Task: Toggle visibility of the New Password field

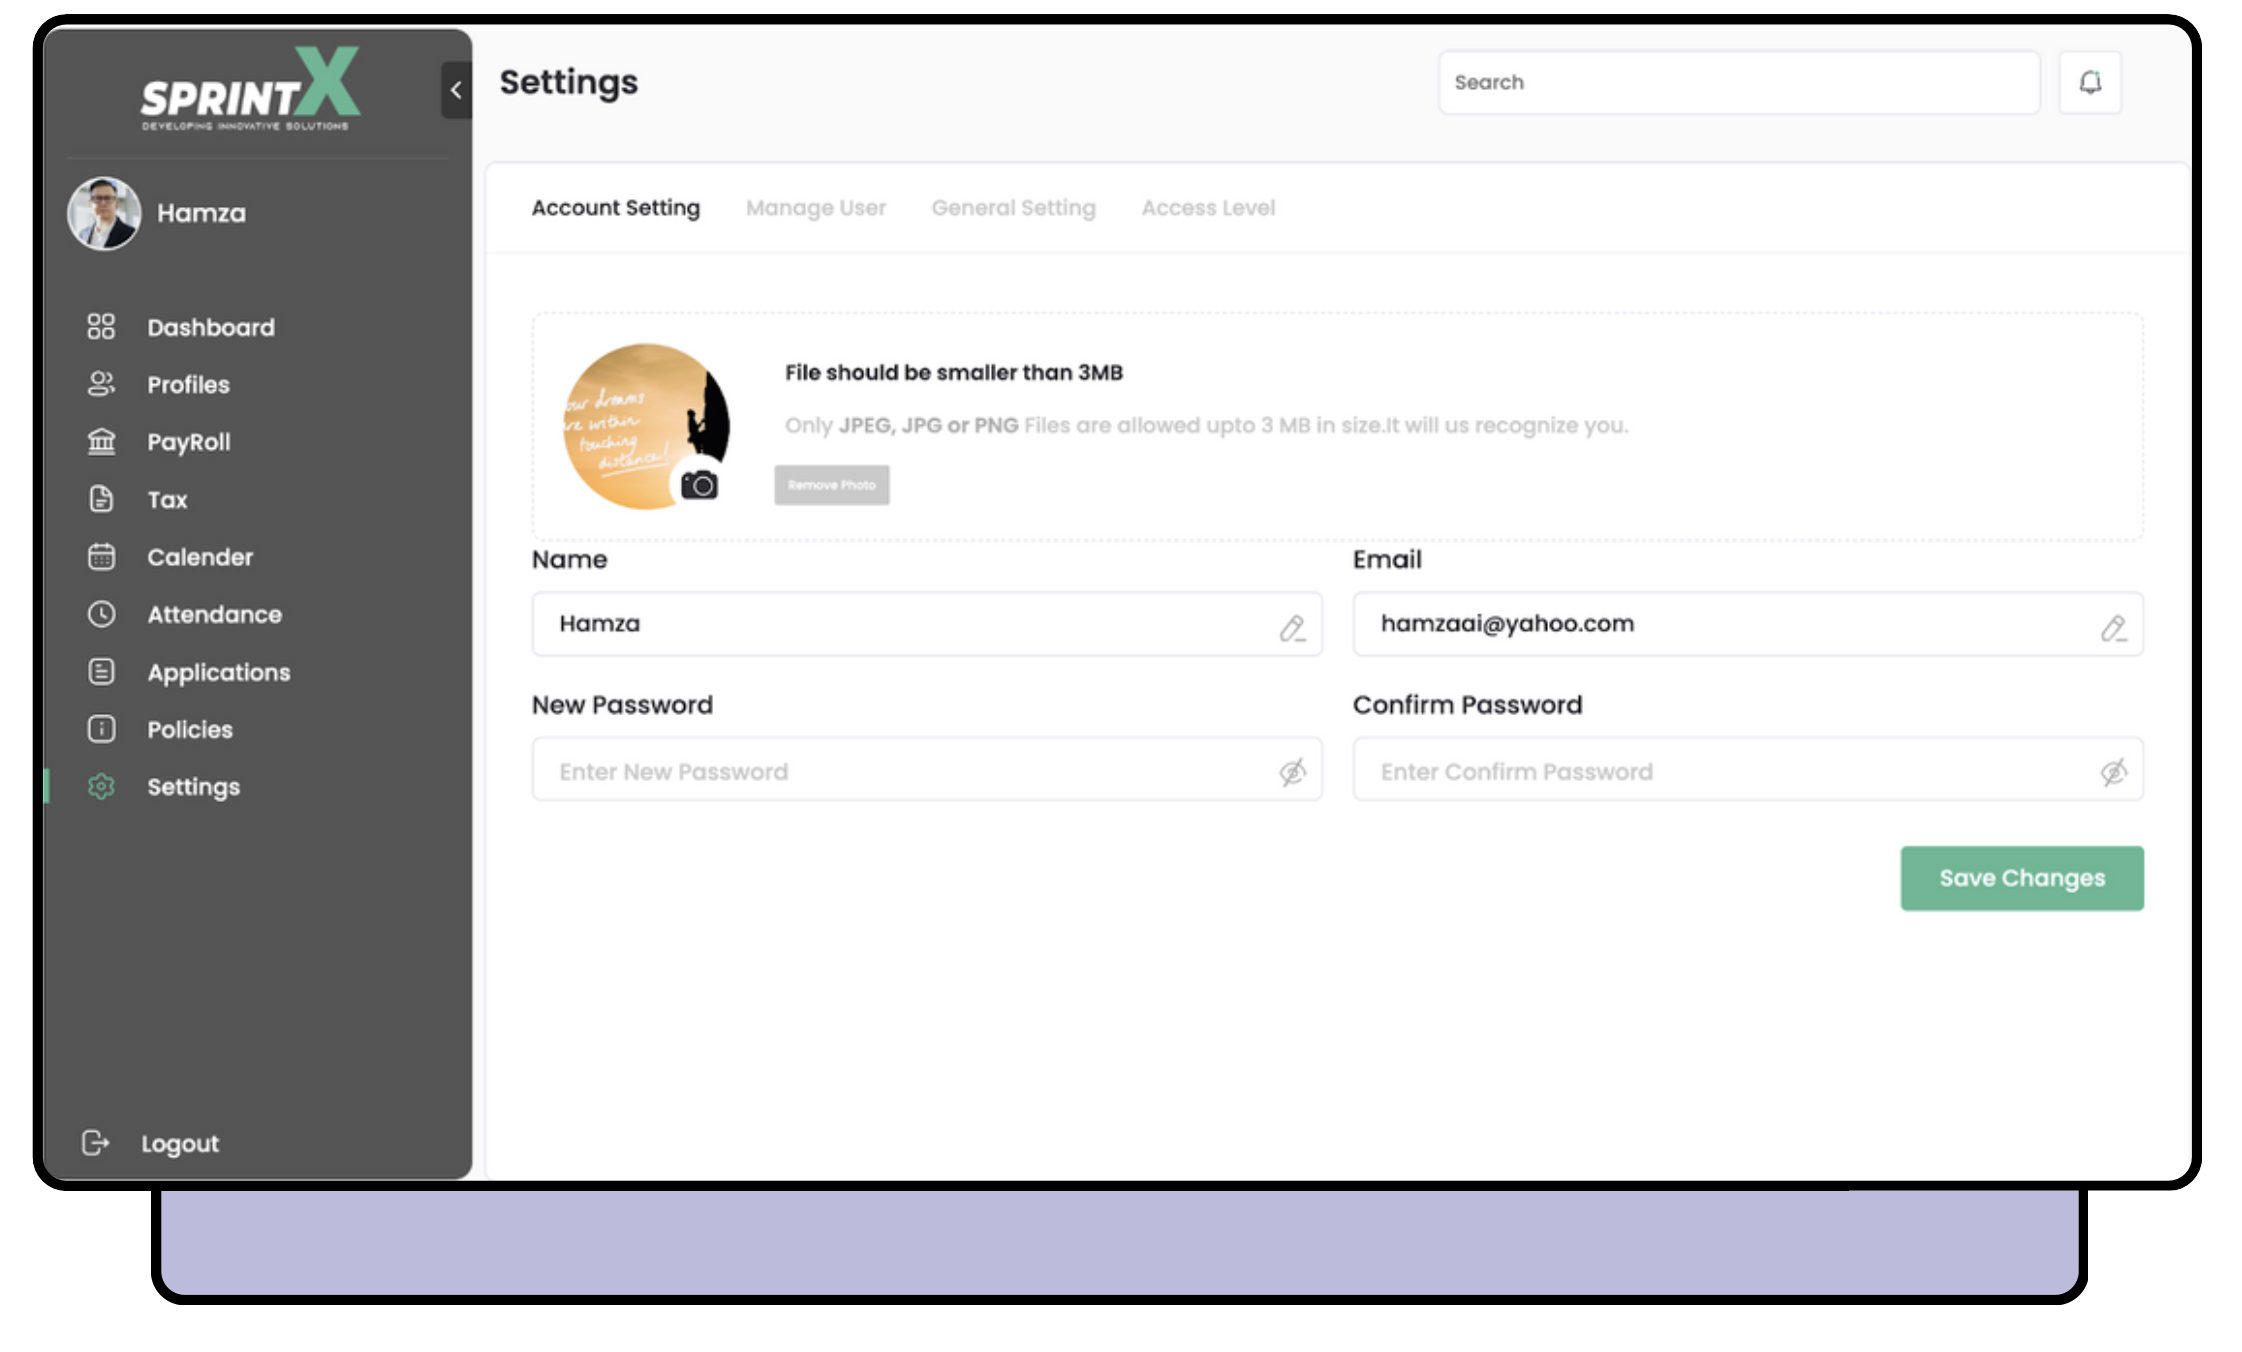Action: pos(1293,770)
